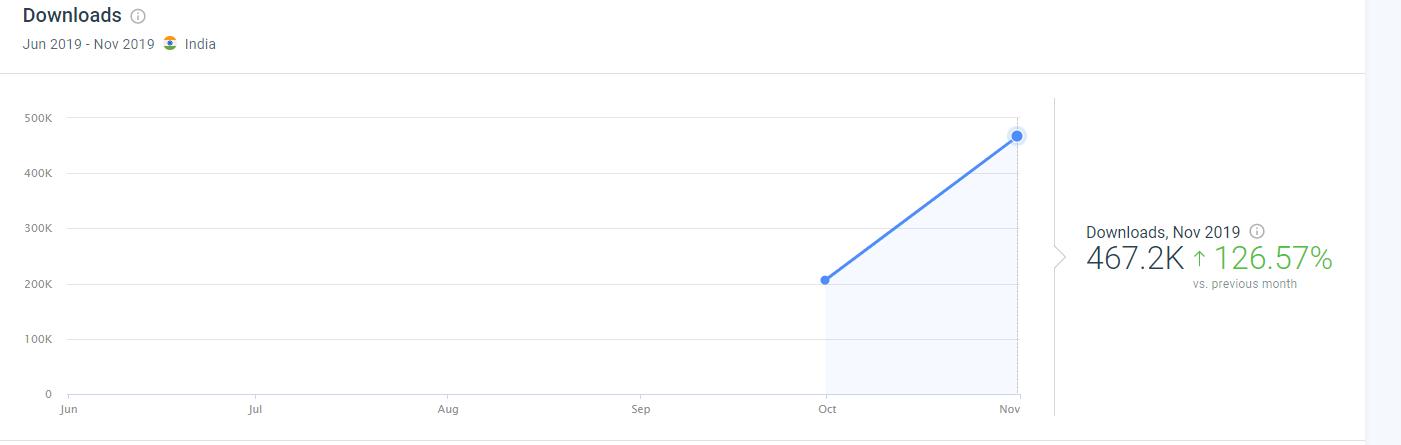Click the 126.57% change percentage
The image size is (1401, 445).
[1273, 259]
